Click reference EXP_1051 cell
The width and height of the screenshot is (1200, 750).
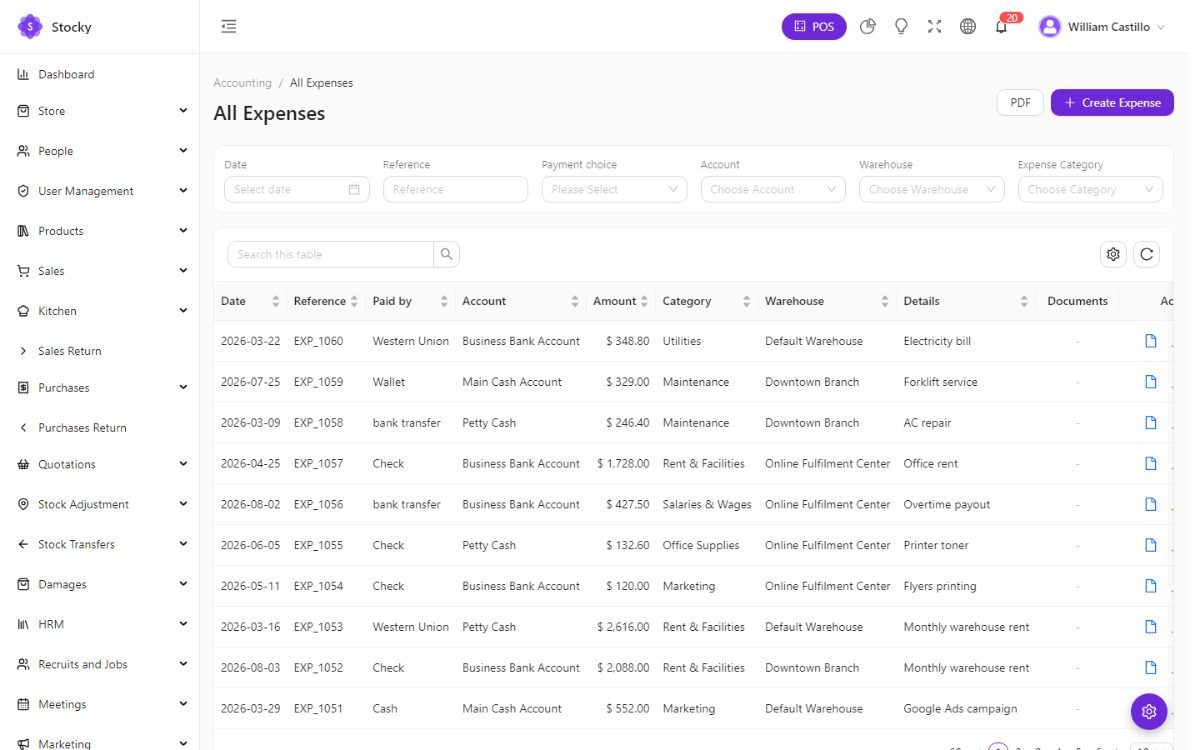(x=318, y=708)
